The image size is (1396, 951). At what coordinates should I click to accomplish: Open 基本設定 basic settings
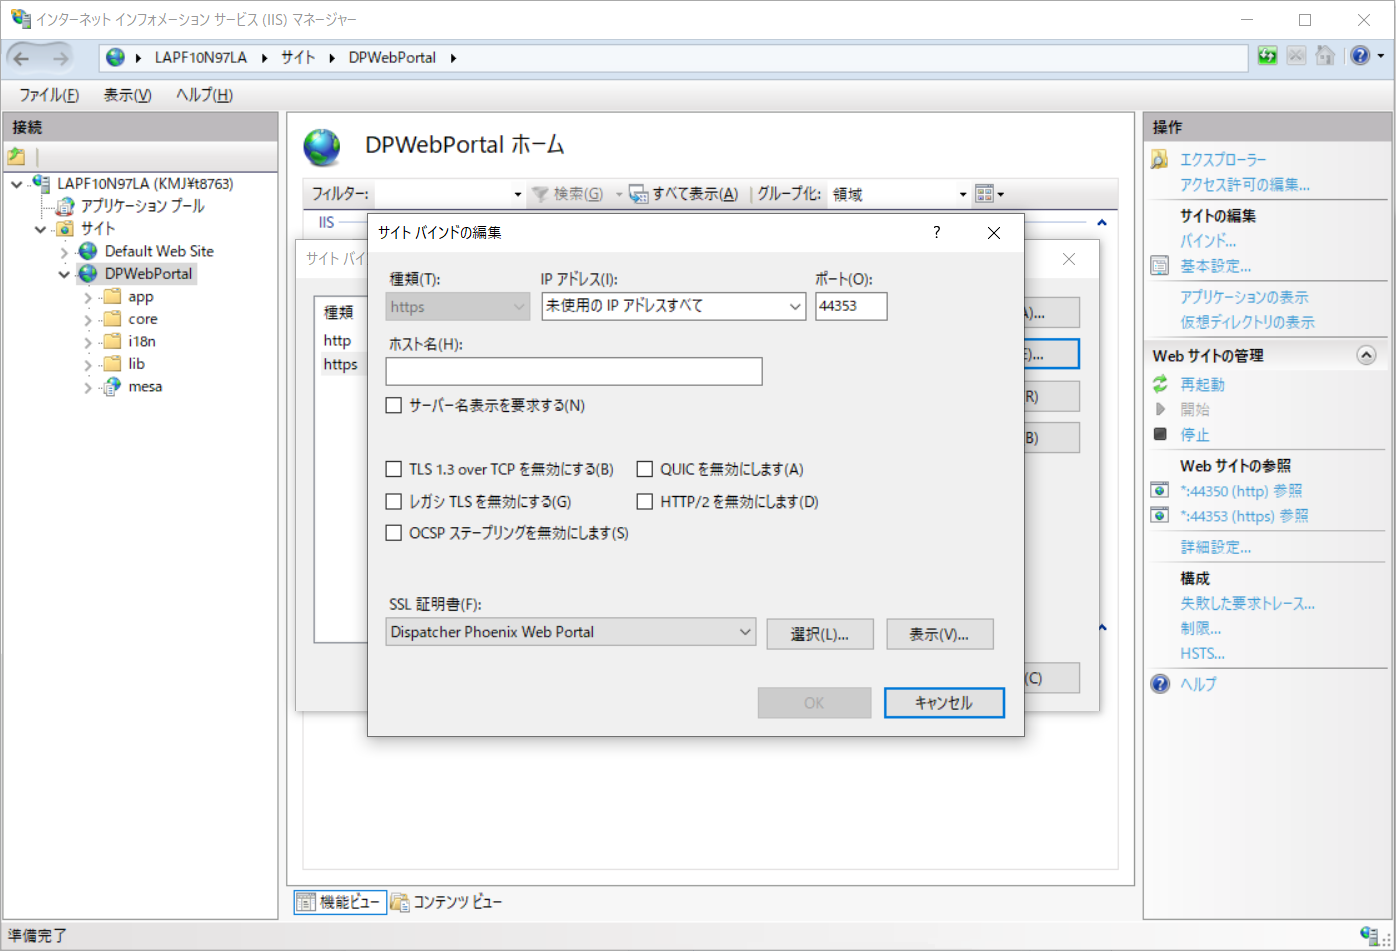pyautogui.click(x=1215, y=266)
